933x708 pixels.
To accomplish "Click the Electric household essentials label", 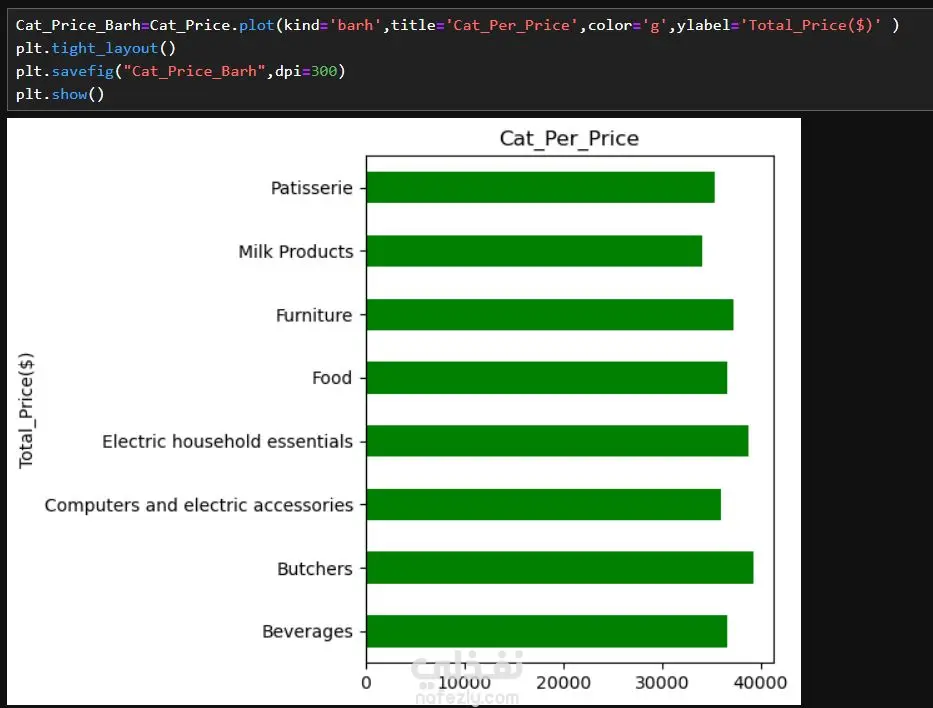I will click(x=227, y=441).
